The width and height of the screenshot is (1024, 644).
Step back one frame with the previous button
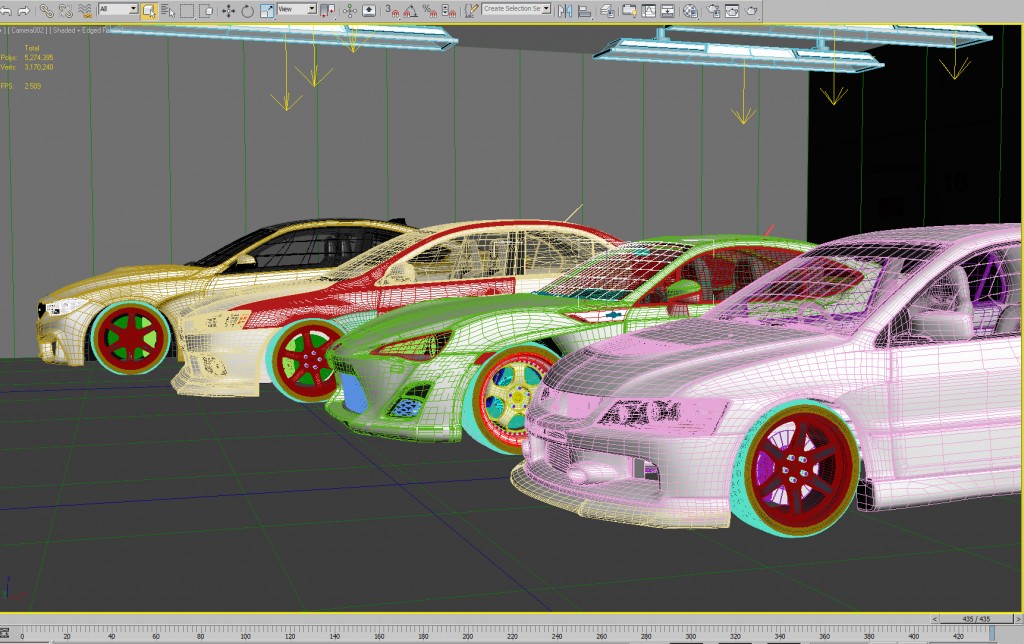(935, 618)
